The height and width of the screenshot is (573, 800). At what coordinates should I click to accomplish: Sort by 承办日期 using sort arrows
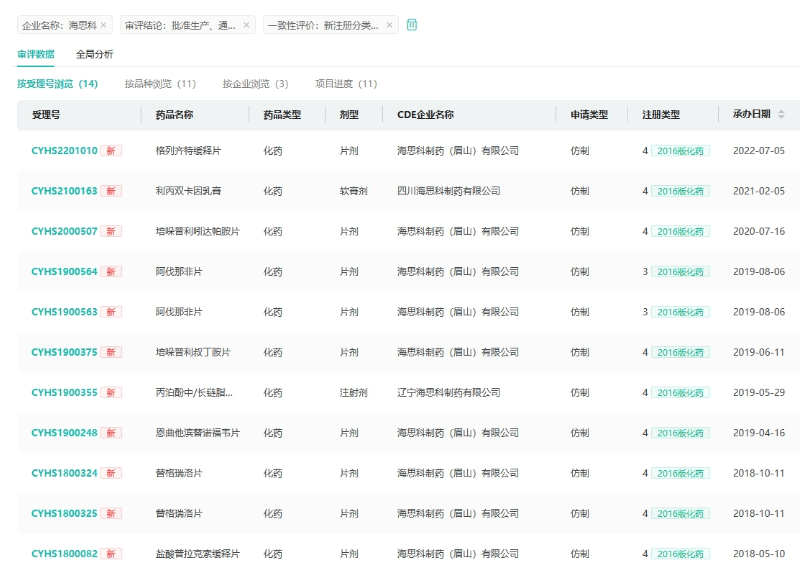point(781,115)
